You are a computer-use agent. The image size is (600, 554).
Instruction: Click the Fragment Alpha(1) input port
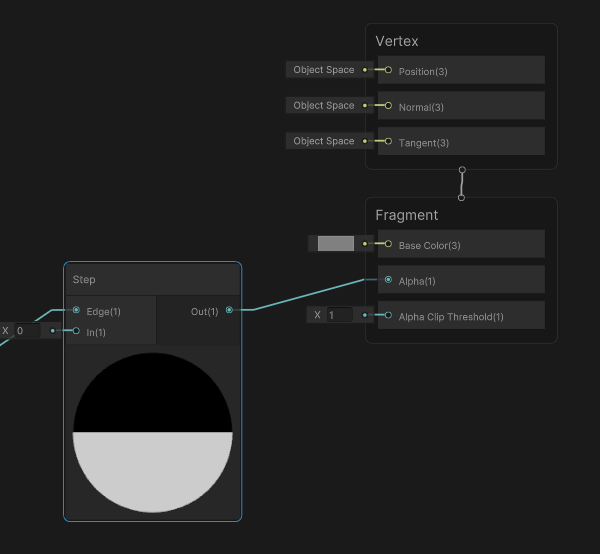tap(388, 280)
